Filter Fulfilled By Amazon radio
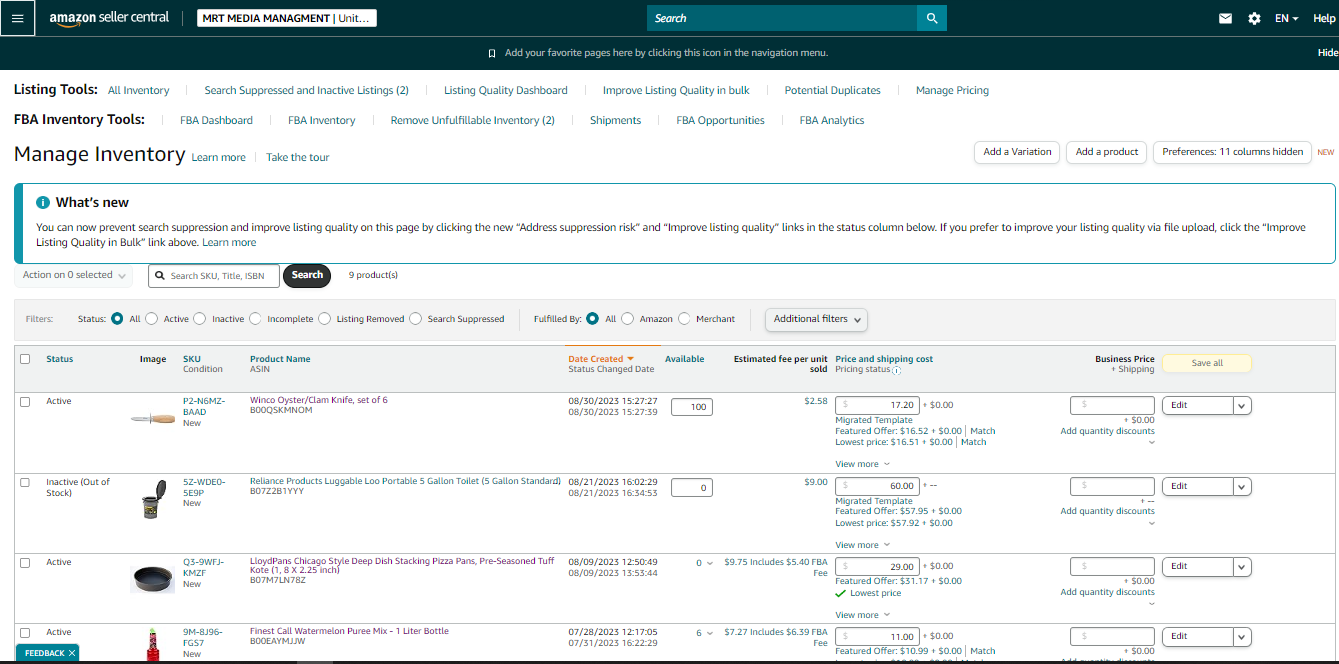 (x=628, y=319)
